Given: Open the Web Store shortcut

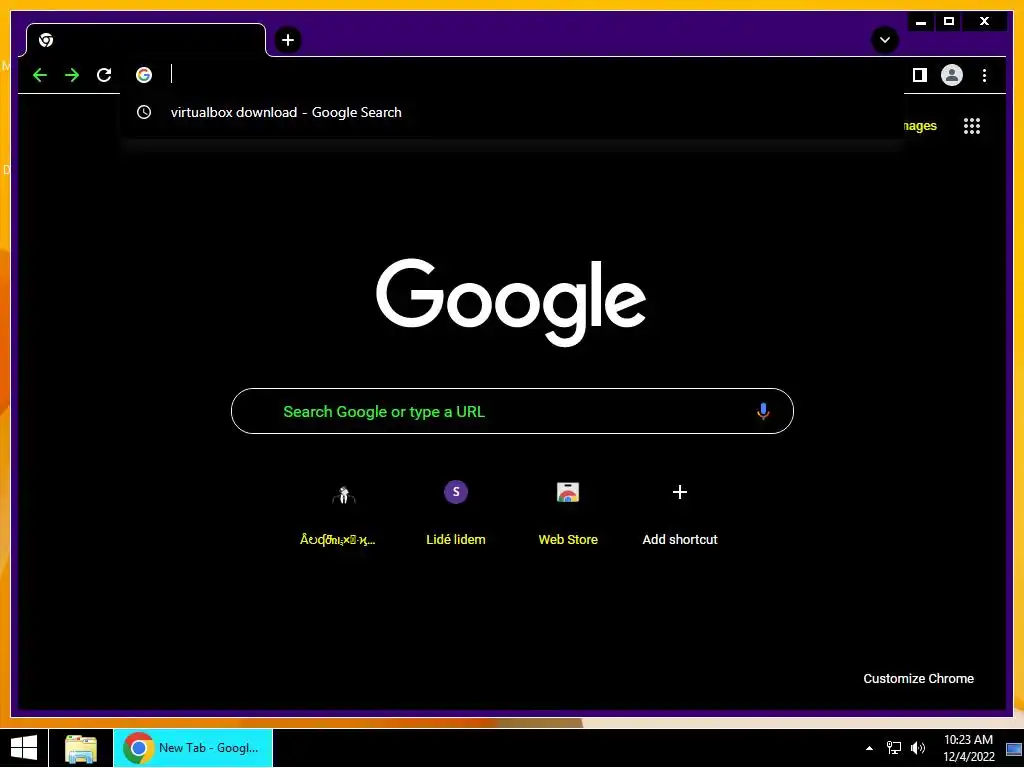Looking at the screenshot, I should click(568, 513).
